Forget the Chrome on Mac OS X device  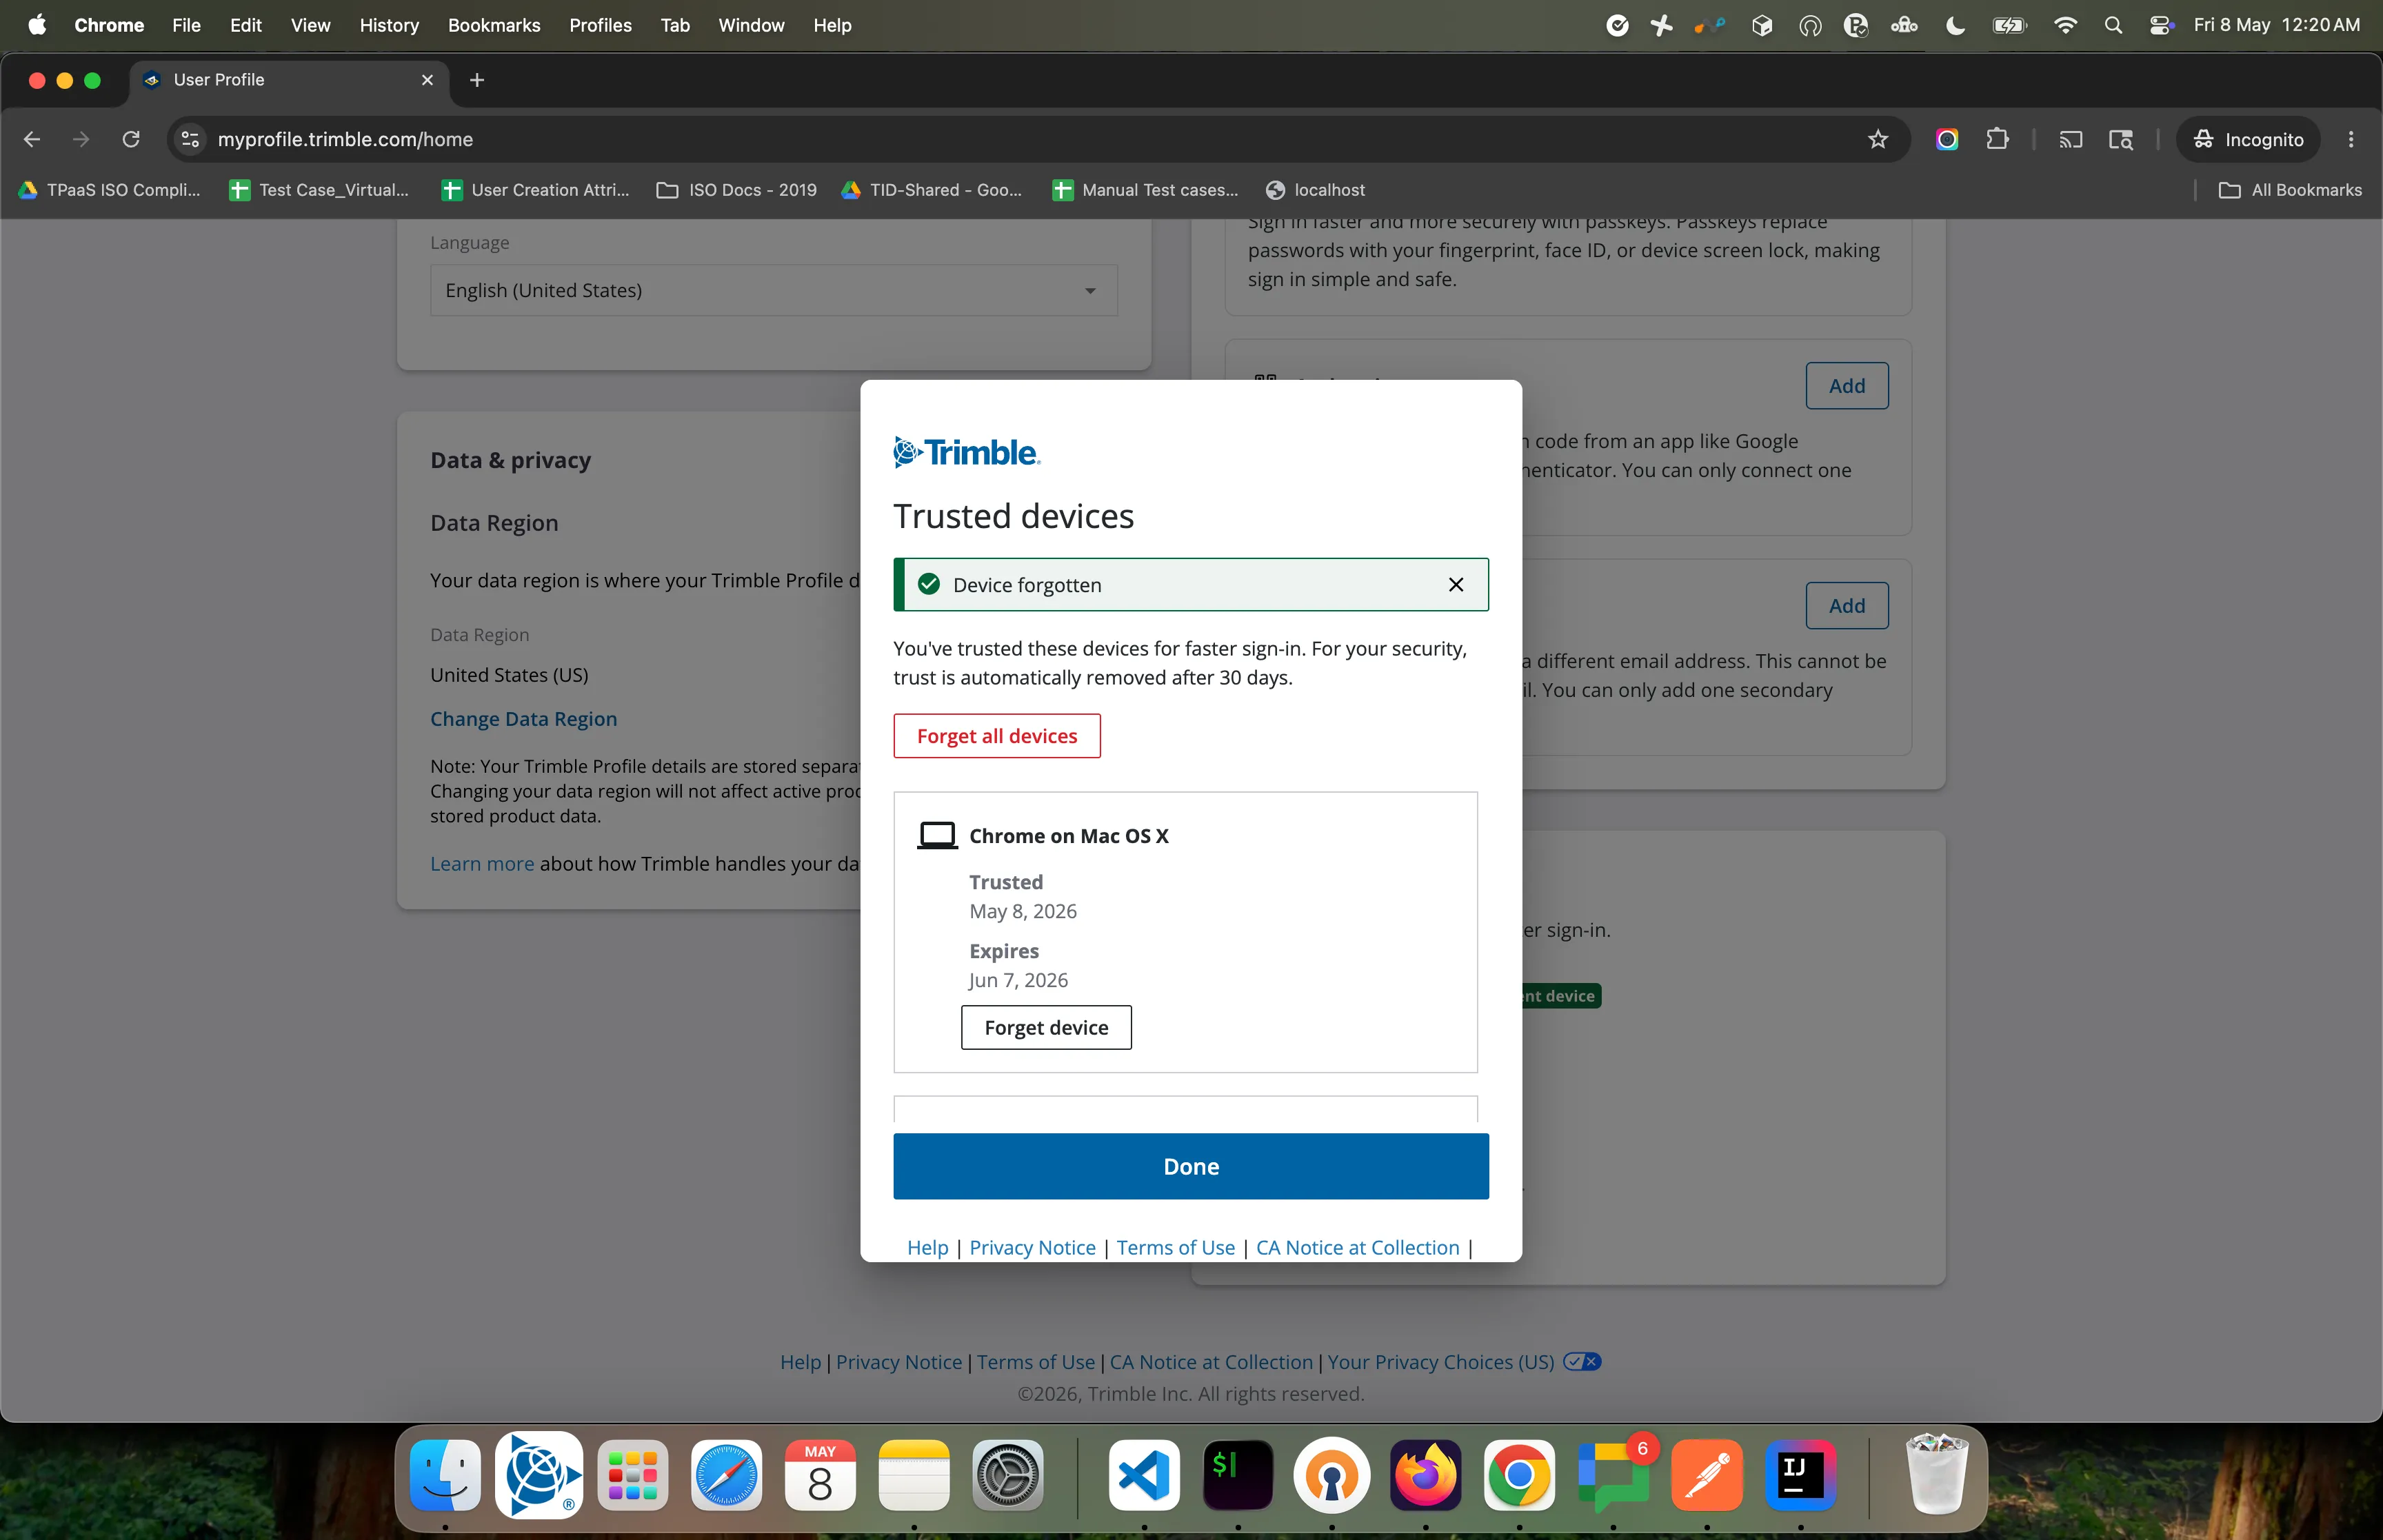coord(1046,1027)
